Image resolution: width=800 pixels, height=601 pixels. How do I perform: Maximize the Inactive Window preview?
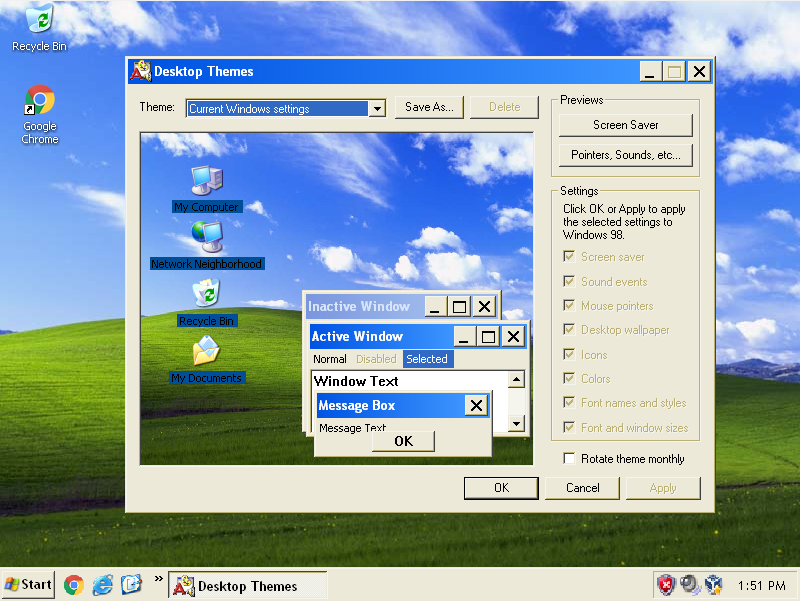tap(459, 307)
